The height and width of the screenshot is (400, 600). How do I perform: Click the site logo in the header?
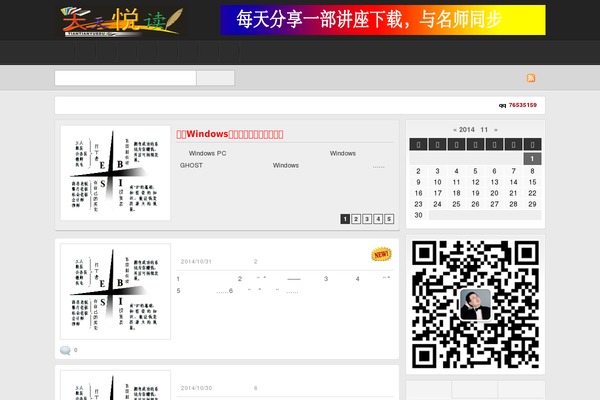[122, 21]
